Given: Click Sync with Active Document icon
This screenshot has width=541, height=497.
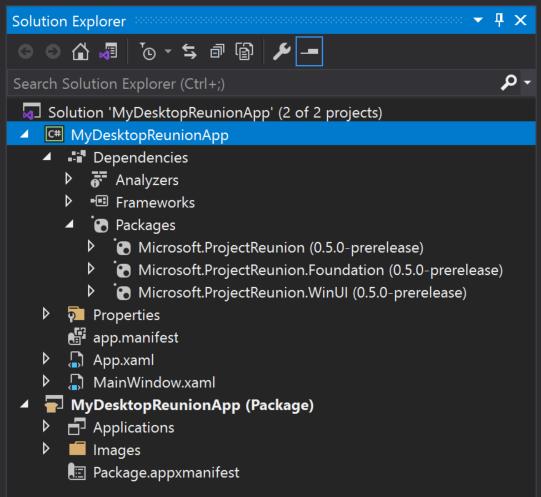Looking at the screenshot, I should pos(189,52).
